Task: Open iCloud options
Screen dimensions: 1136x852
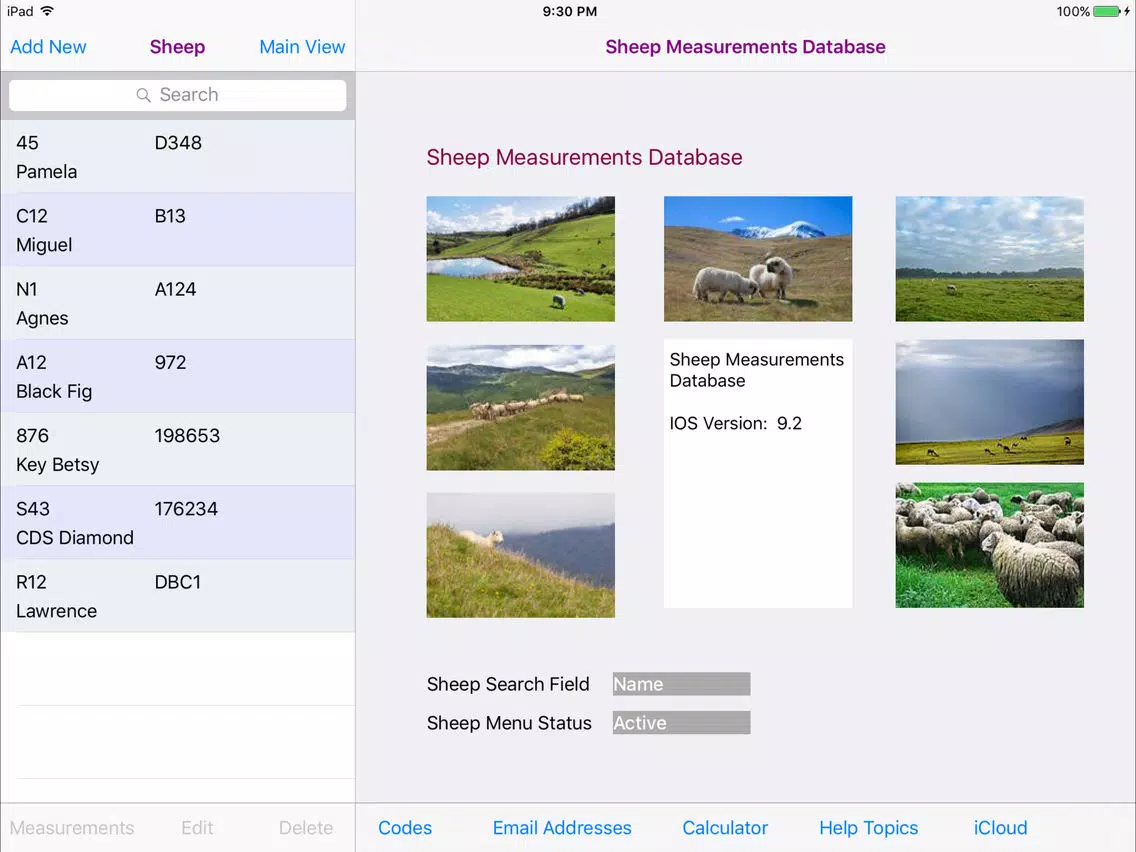Action: 1001,827
